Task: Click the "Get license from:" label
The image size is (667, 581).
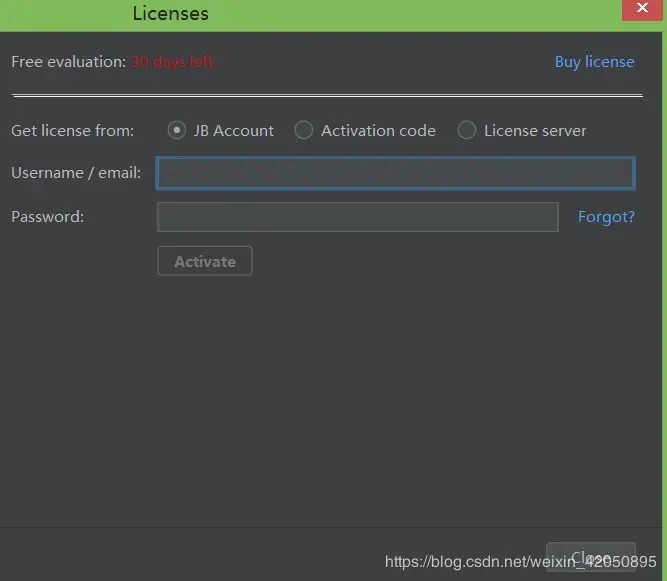Action: pyautogui.click(x=72, y=130)
